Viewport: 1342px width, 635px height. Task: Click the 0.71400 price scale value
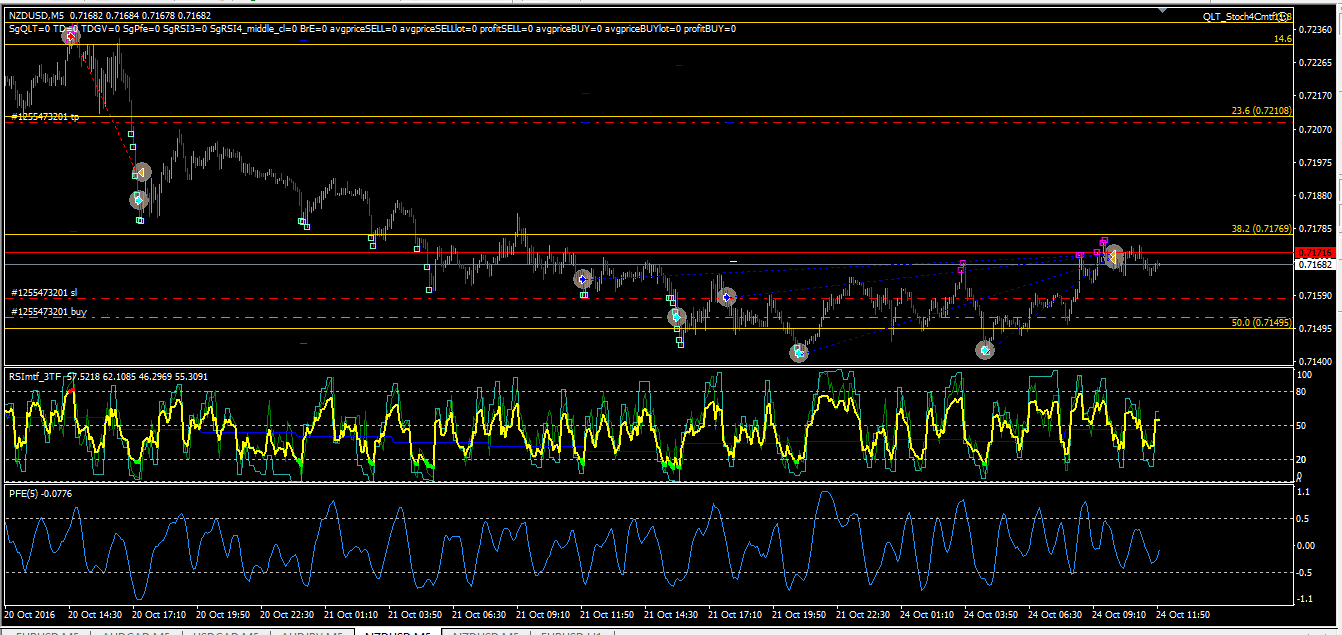(x=1313, y=362)
